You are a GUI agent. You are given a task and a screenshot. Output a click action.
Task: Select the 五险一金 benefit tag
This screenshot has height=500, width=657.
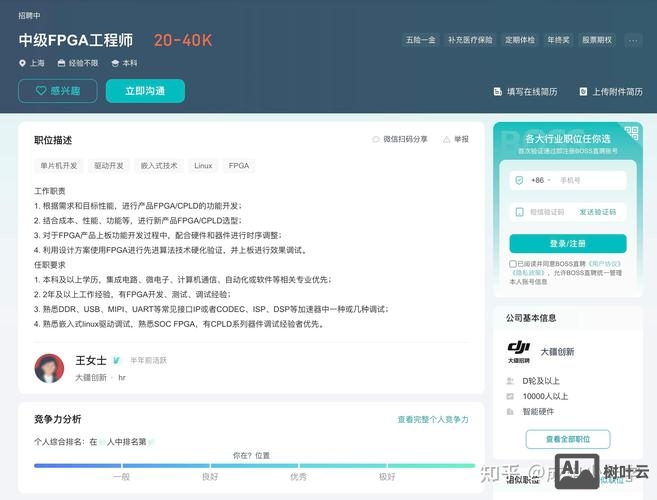coord(420,40)
